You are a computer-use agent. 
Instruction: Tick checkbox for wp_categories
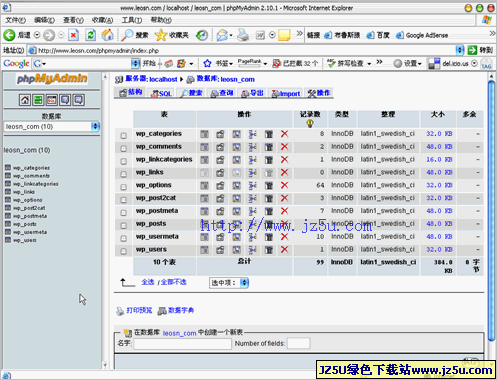123,136
